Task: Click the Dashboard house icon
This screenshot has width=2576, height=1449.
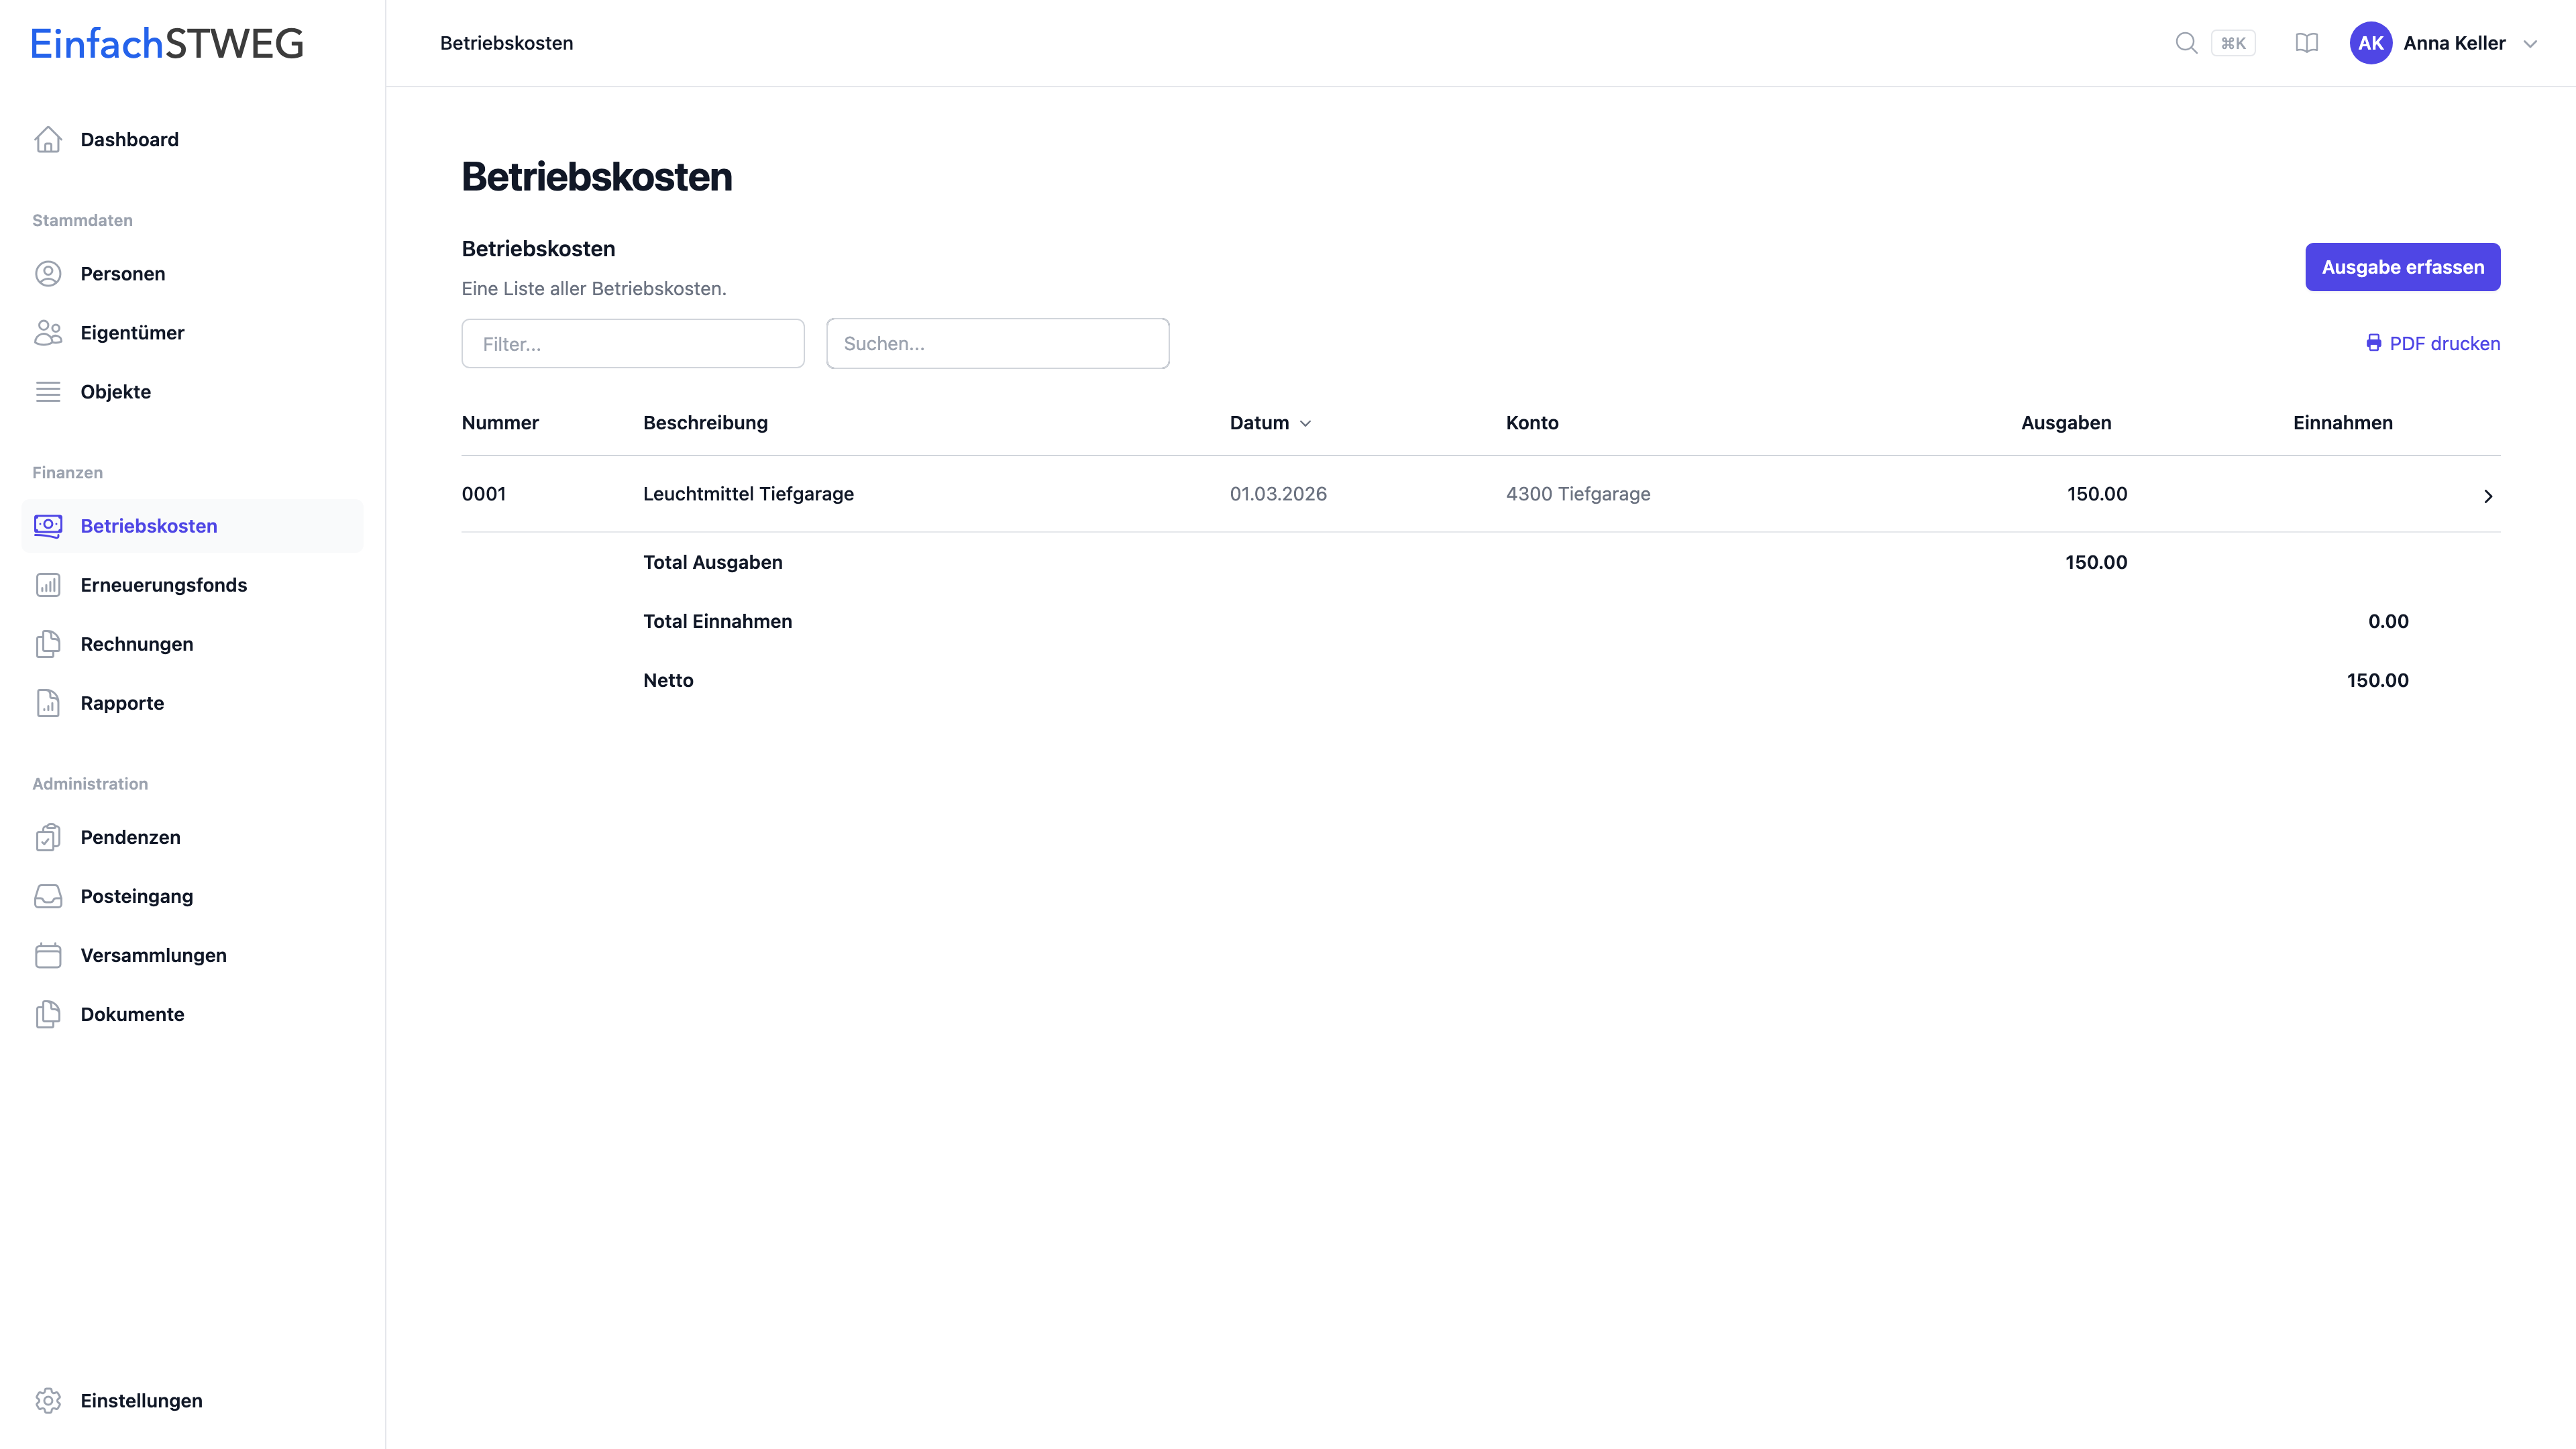Action: [x=48, y=140]
